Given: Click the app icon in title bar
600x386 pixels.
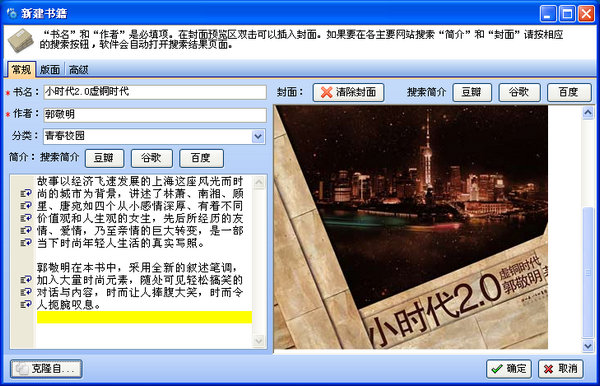Looking at the screenshot, I should 11,13.
